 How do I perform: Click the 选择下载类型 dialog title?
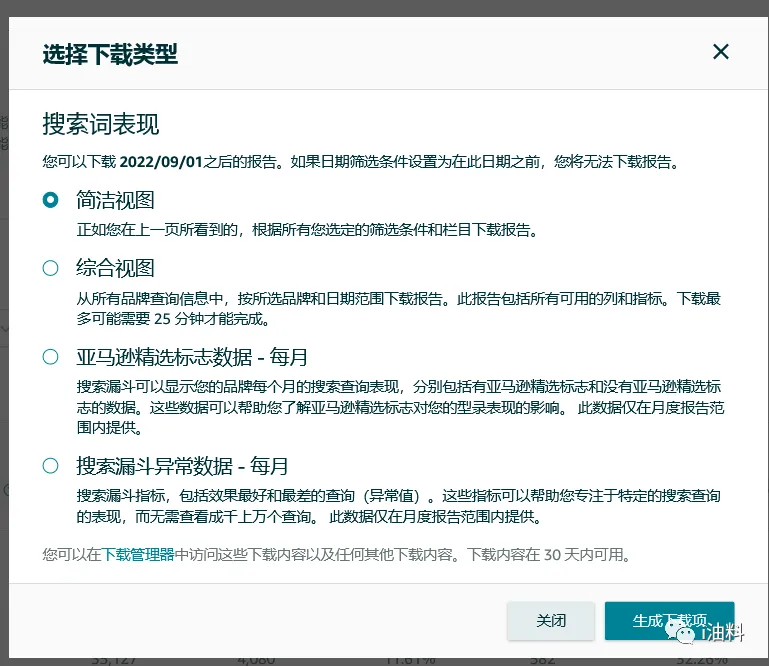tap(110, 54)
